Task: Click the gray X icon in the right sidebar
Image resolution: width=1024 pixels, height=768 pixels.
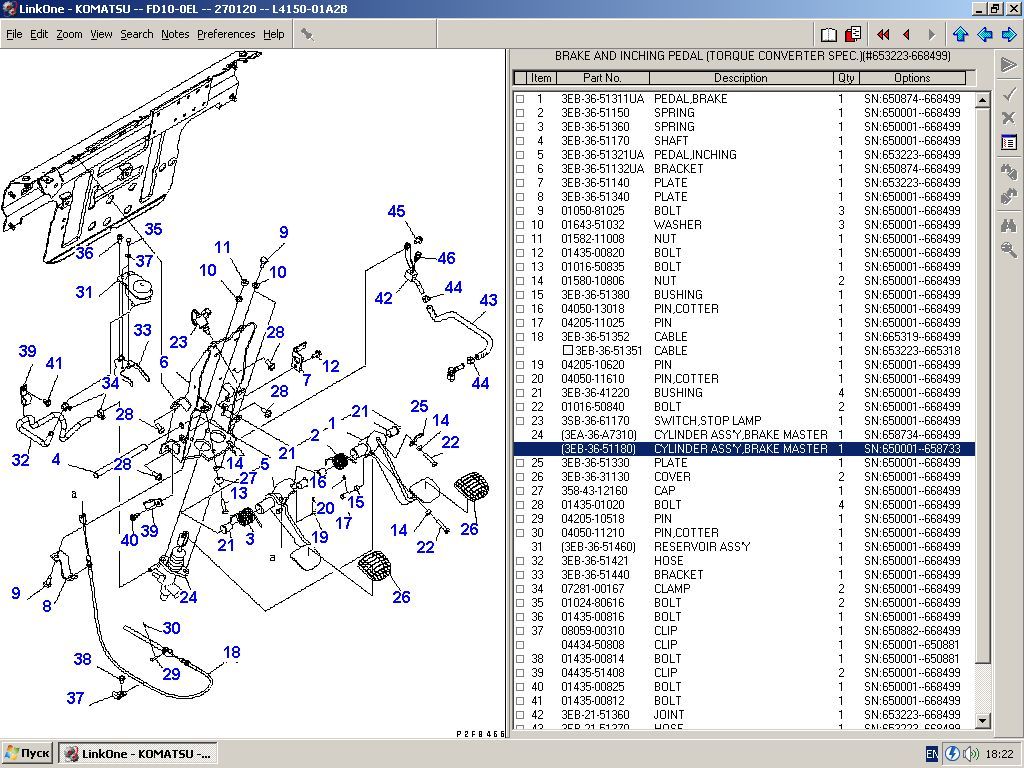Action: click(x=1008, y=118)
